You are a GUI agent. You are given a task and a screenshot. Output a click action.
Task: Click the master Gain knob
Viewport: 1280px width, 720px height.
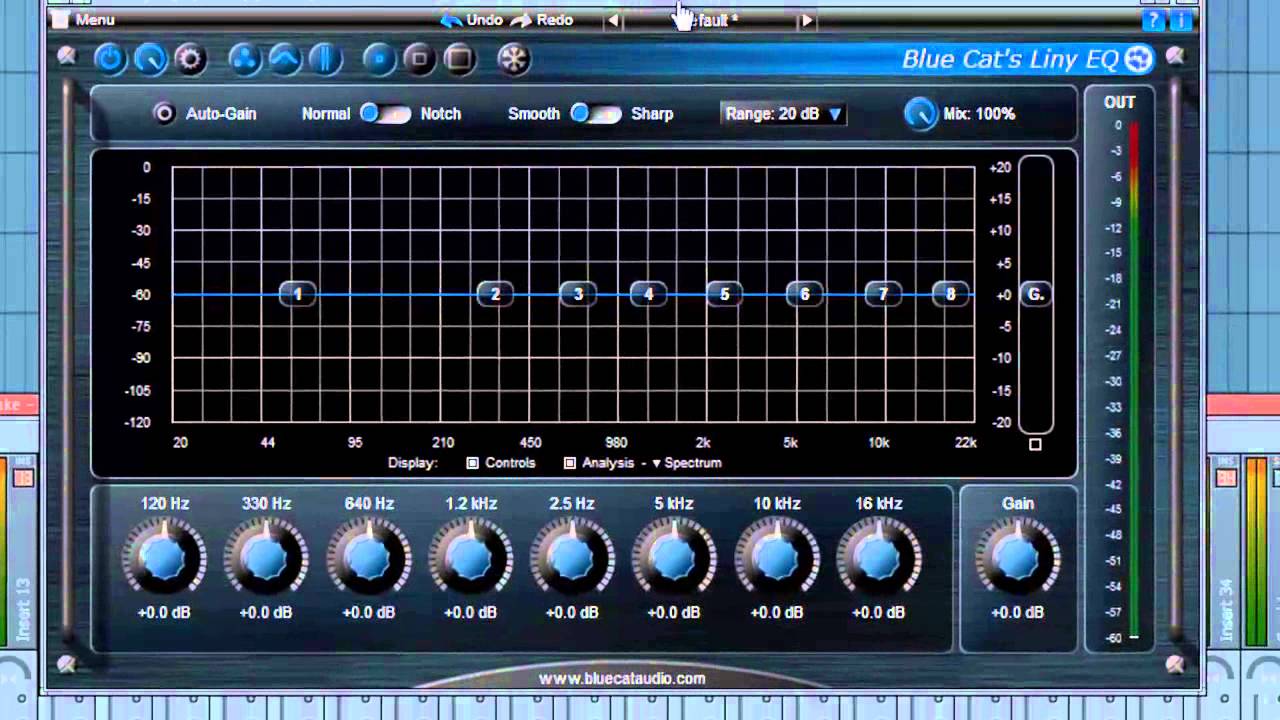click(1018, 558)
